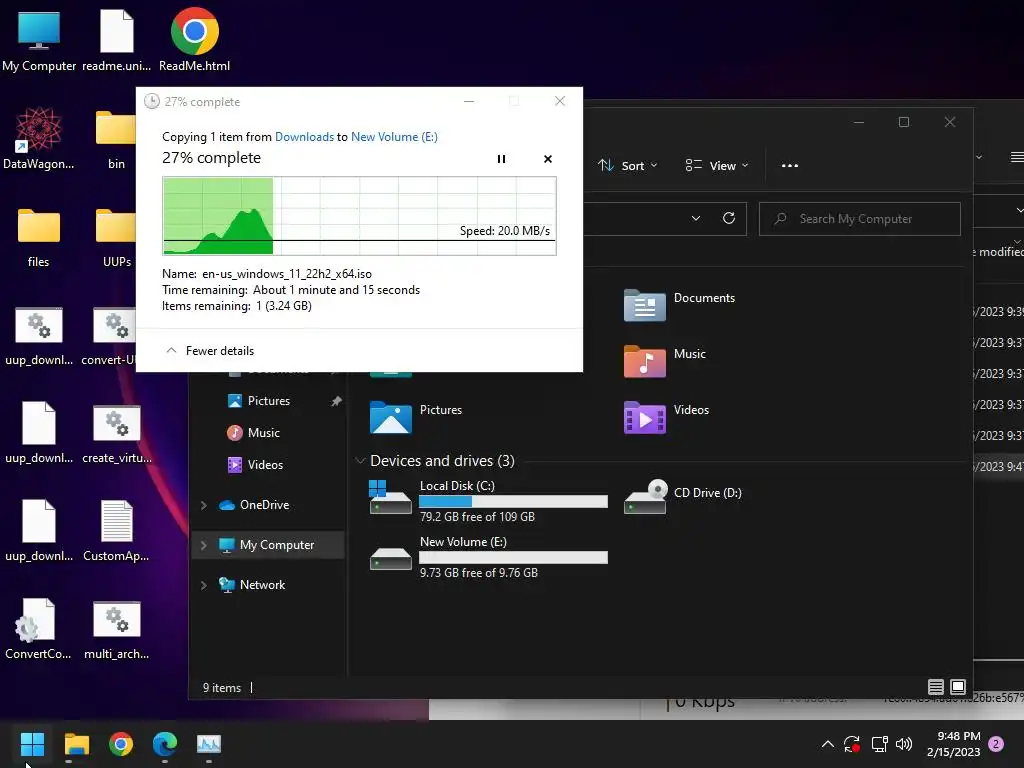1024x768 pixels.
Task: Pause the file copy operation
Action: (501, 159)
